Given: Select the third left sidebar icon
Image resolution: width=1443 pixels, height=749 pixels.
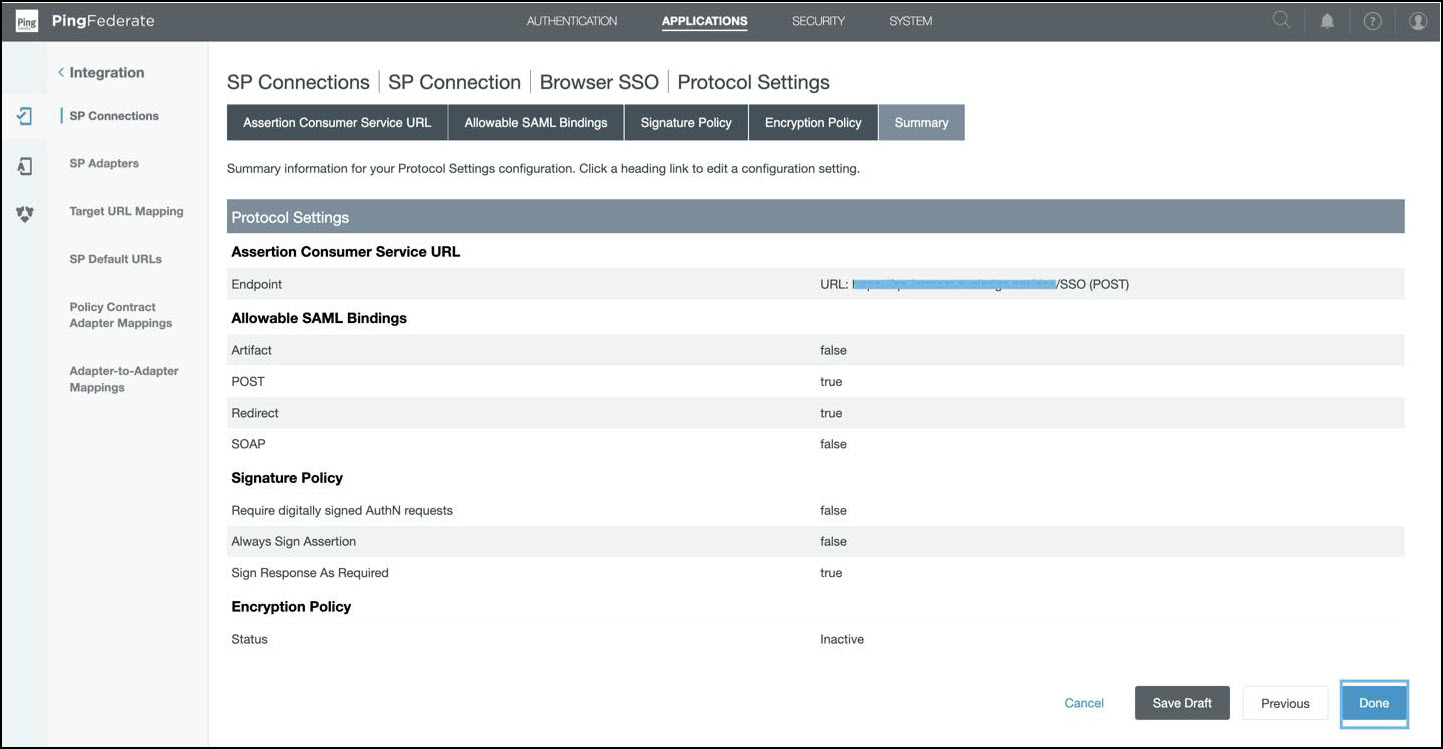Looking at the screenshot, I should click(x=25, y=213).
